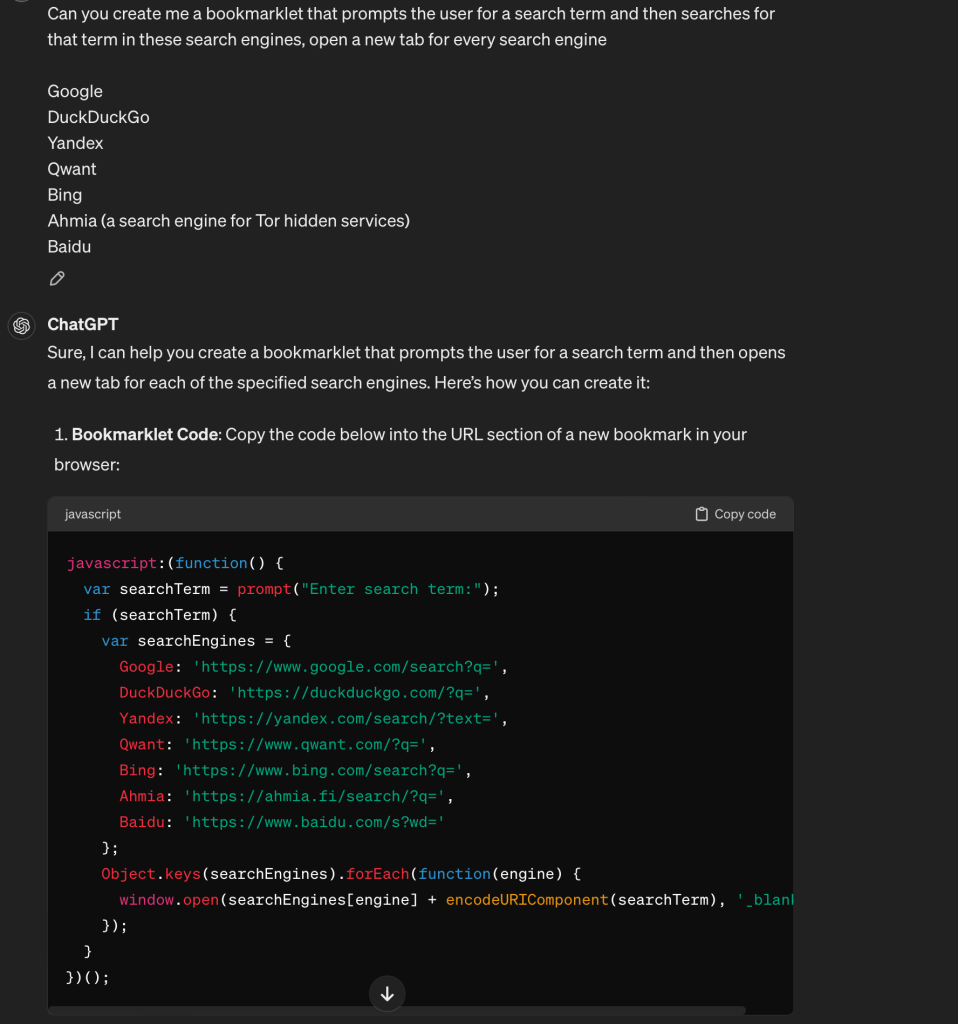The height and width of the screenshot is (1024, 958).
Task: Click the 'Baidu' line in user message
Action: (x=69, y=247)
